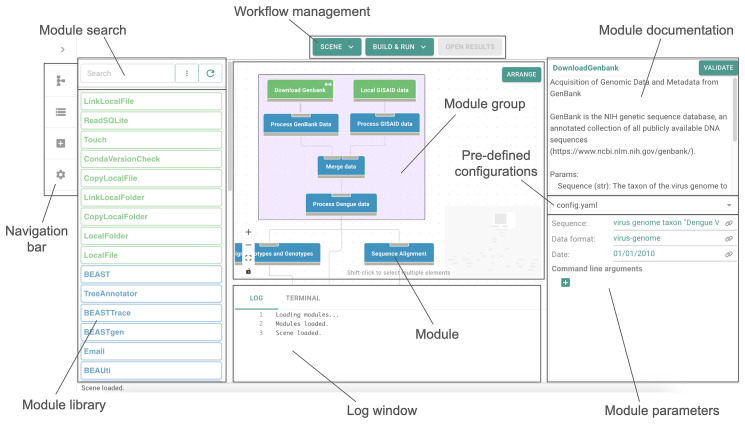Open module search options menu
This screenshot has width=745, height=424.
coord(186,73)
